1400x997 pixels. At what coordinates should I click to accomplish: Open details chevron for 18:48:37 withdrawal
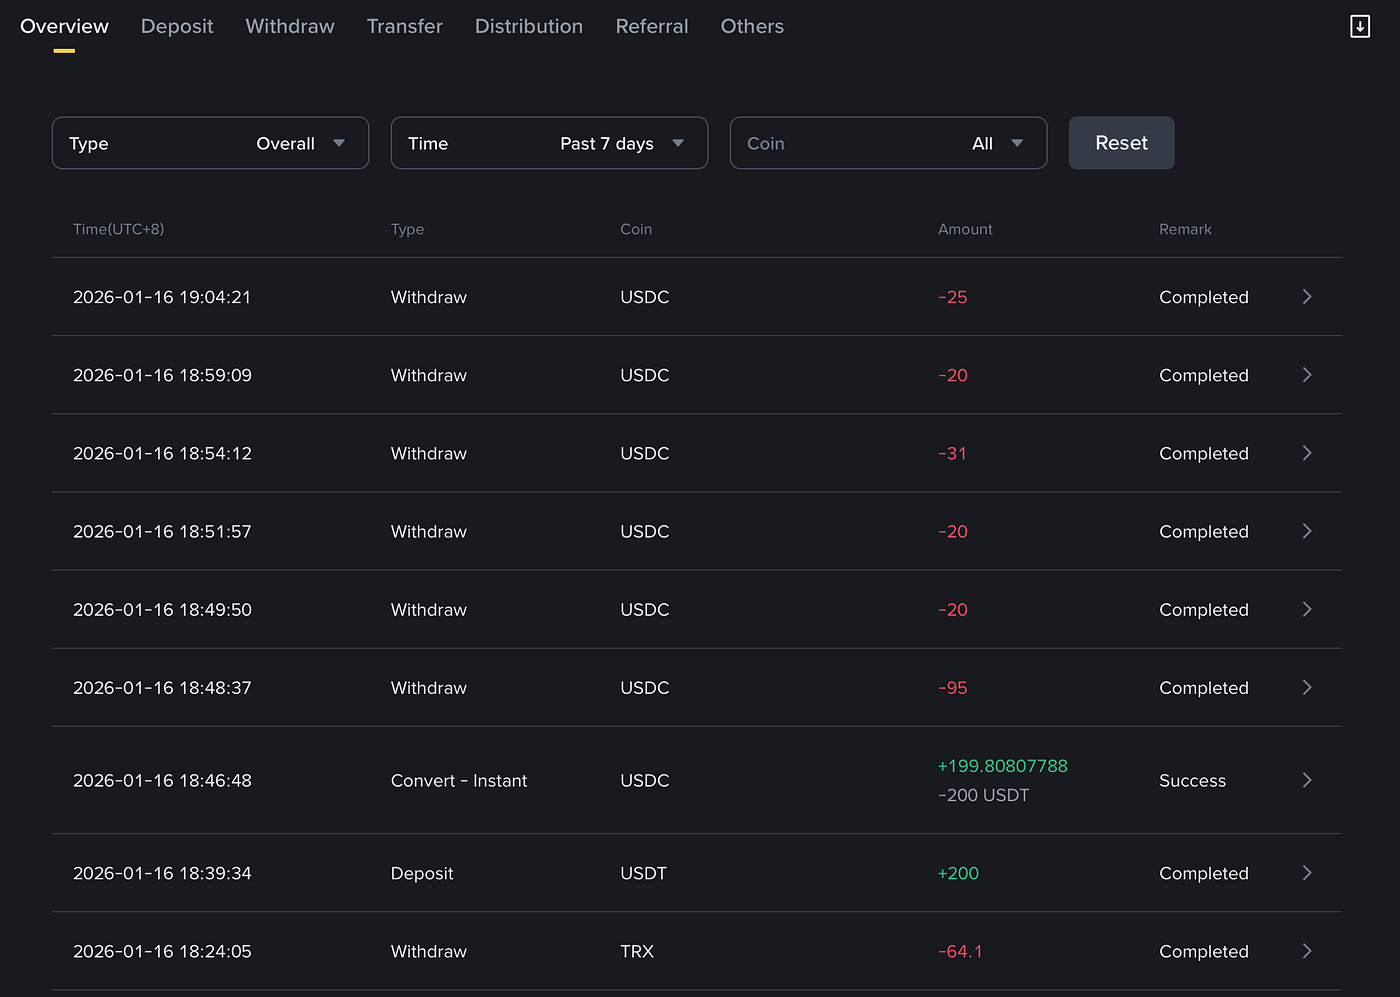[1307, 688]
